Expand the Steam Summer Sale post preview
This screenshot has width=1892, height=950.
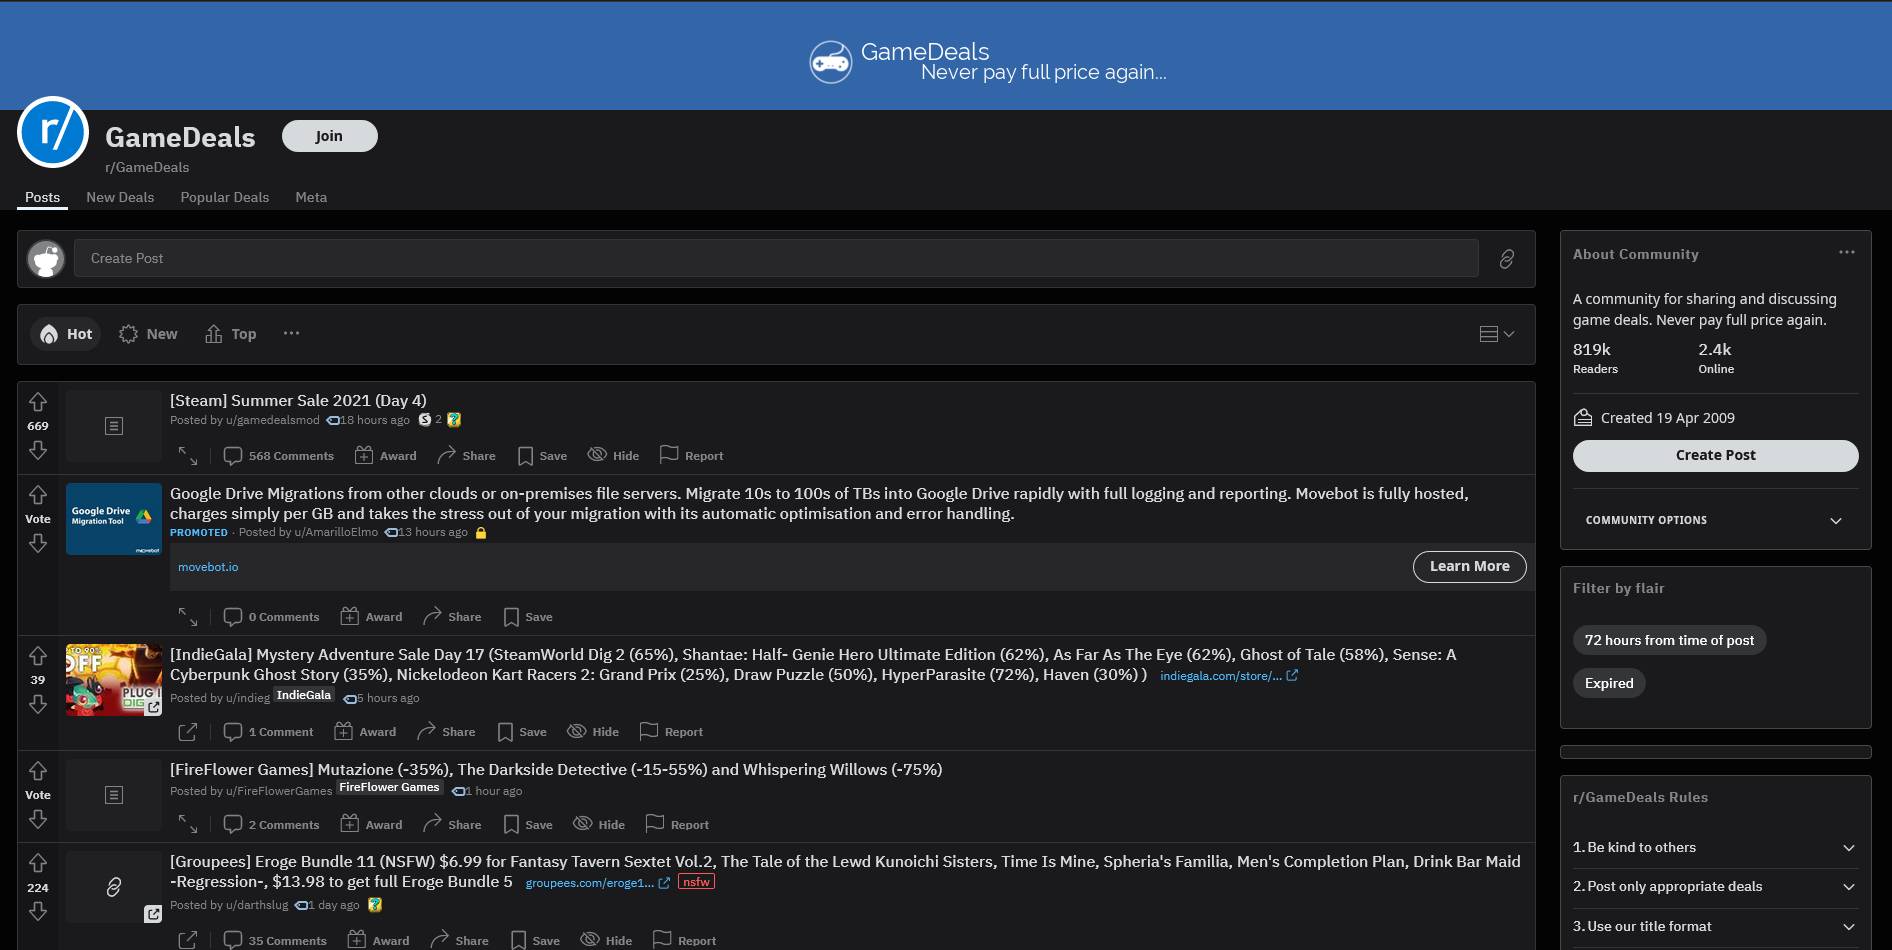188,456
